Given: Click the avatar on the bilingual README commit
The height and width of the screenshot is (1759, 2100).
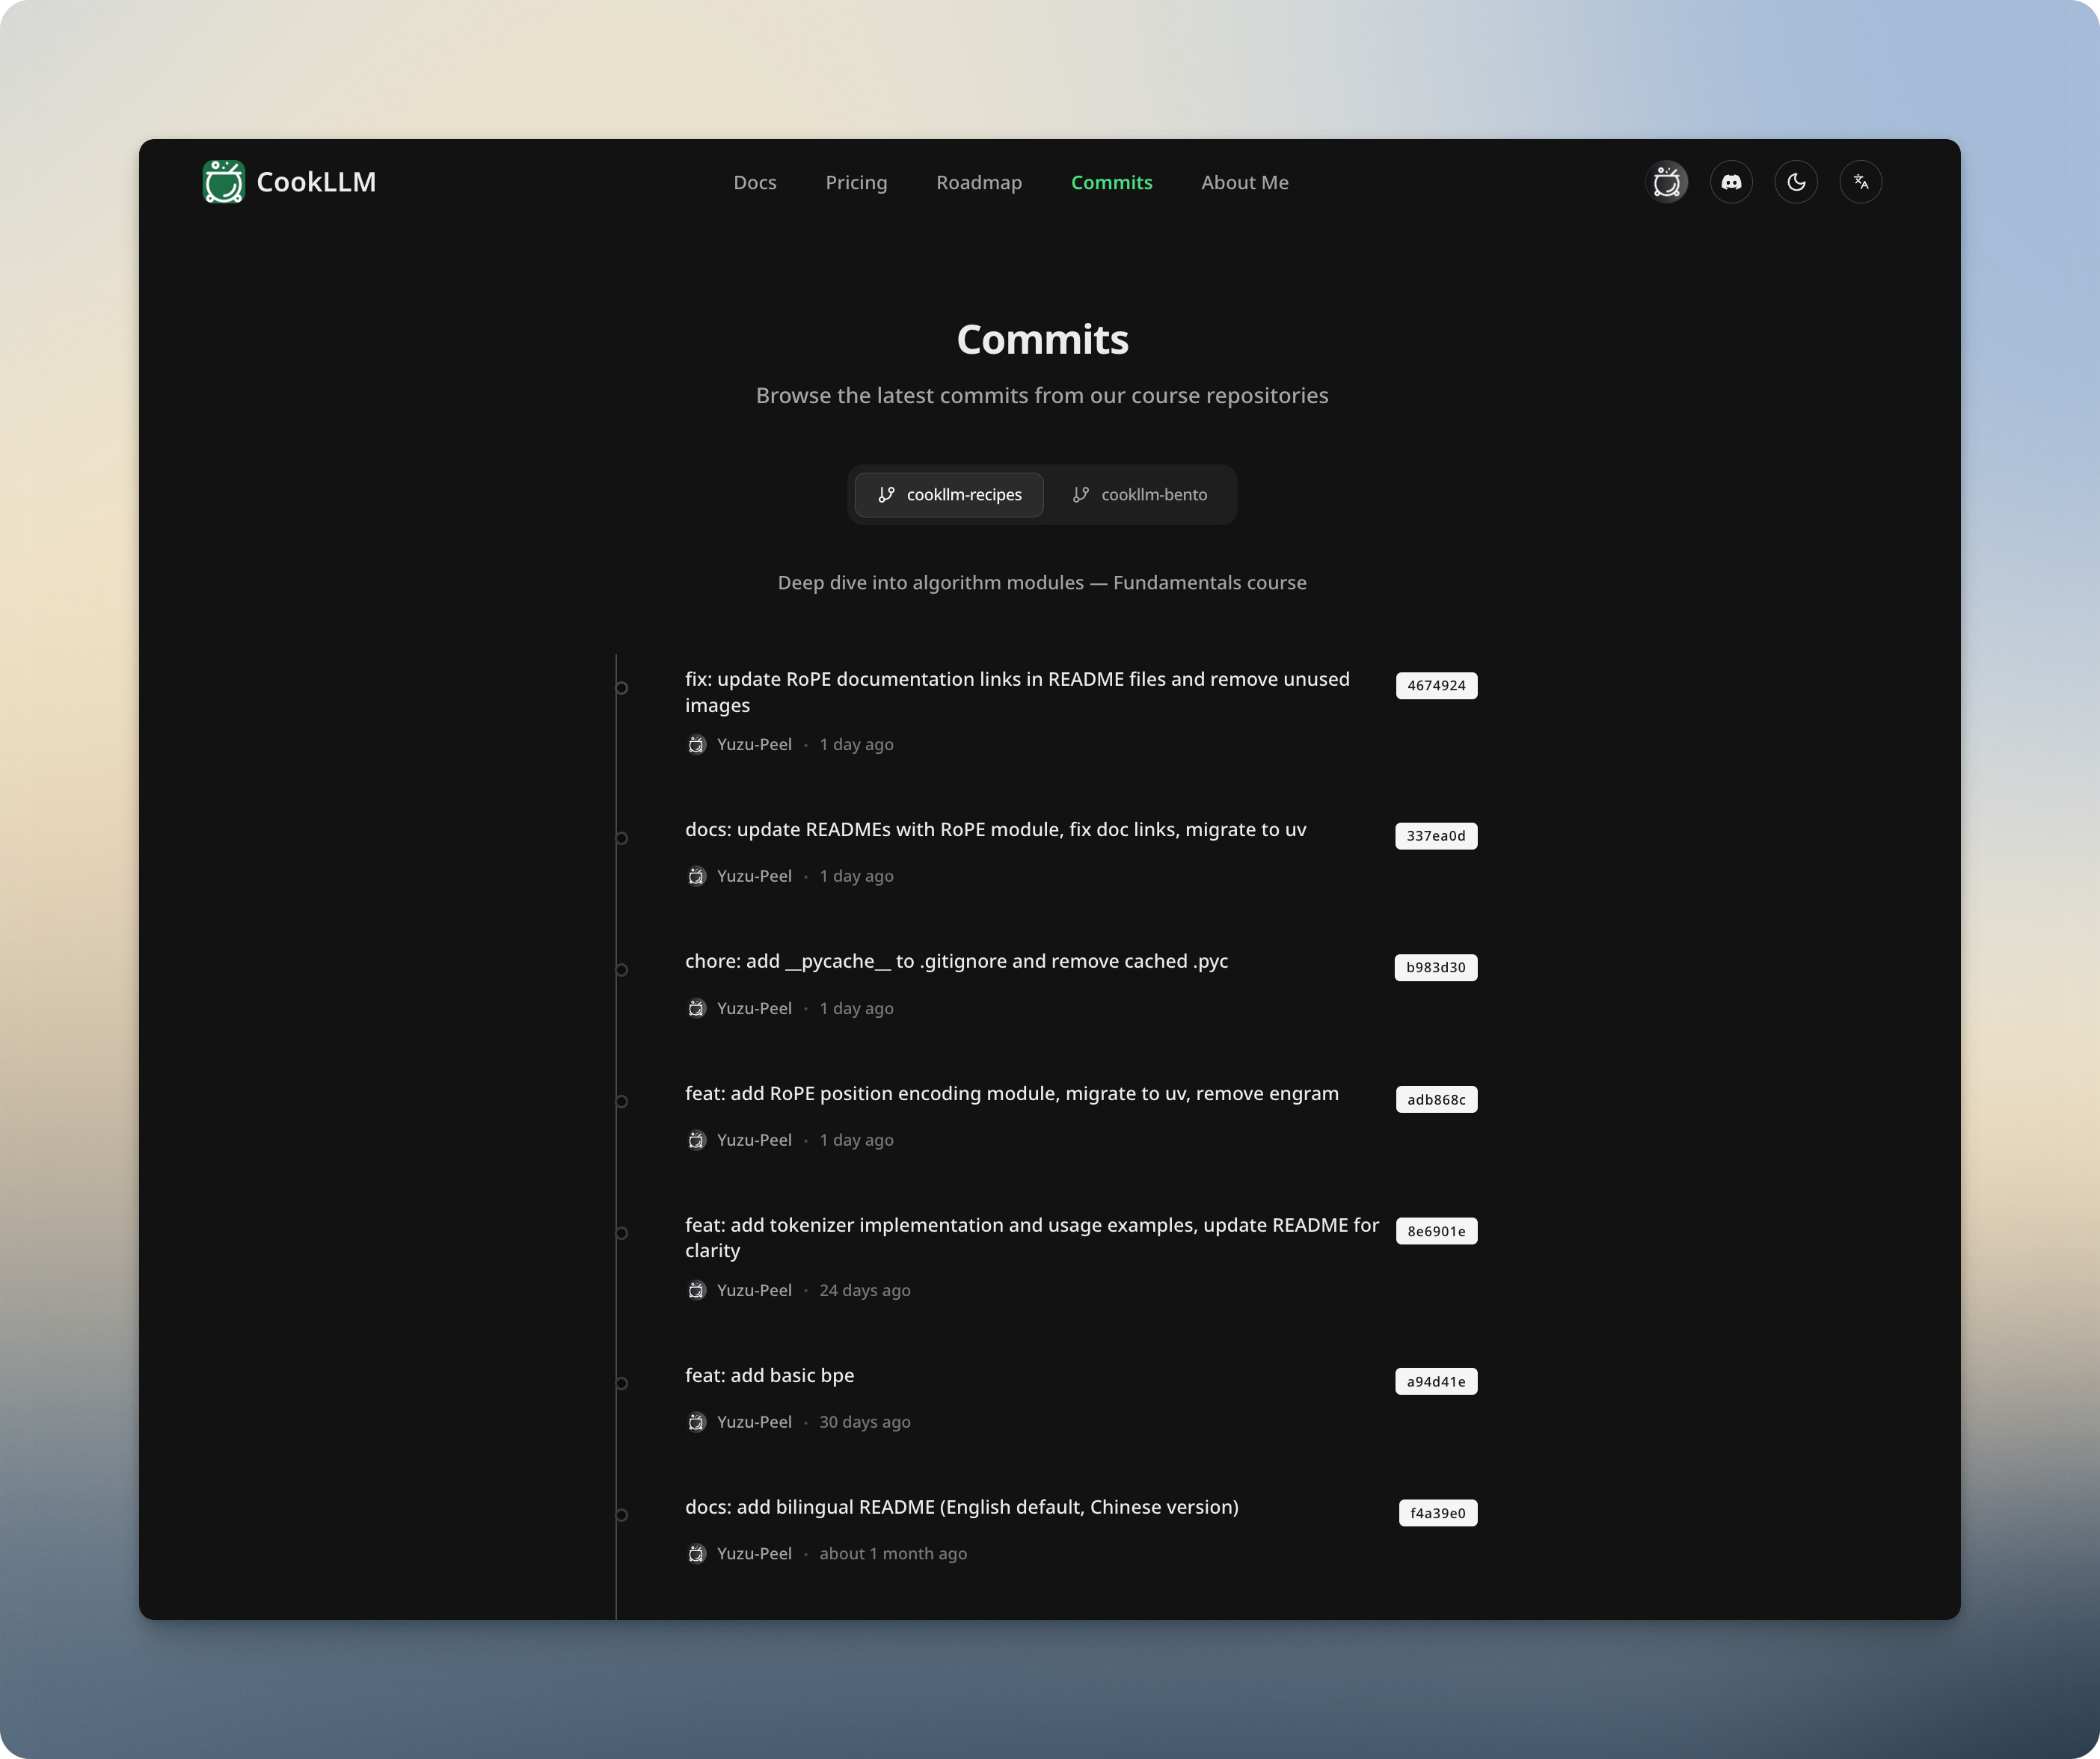Looking at the screenshot, I should [696, 1553].
